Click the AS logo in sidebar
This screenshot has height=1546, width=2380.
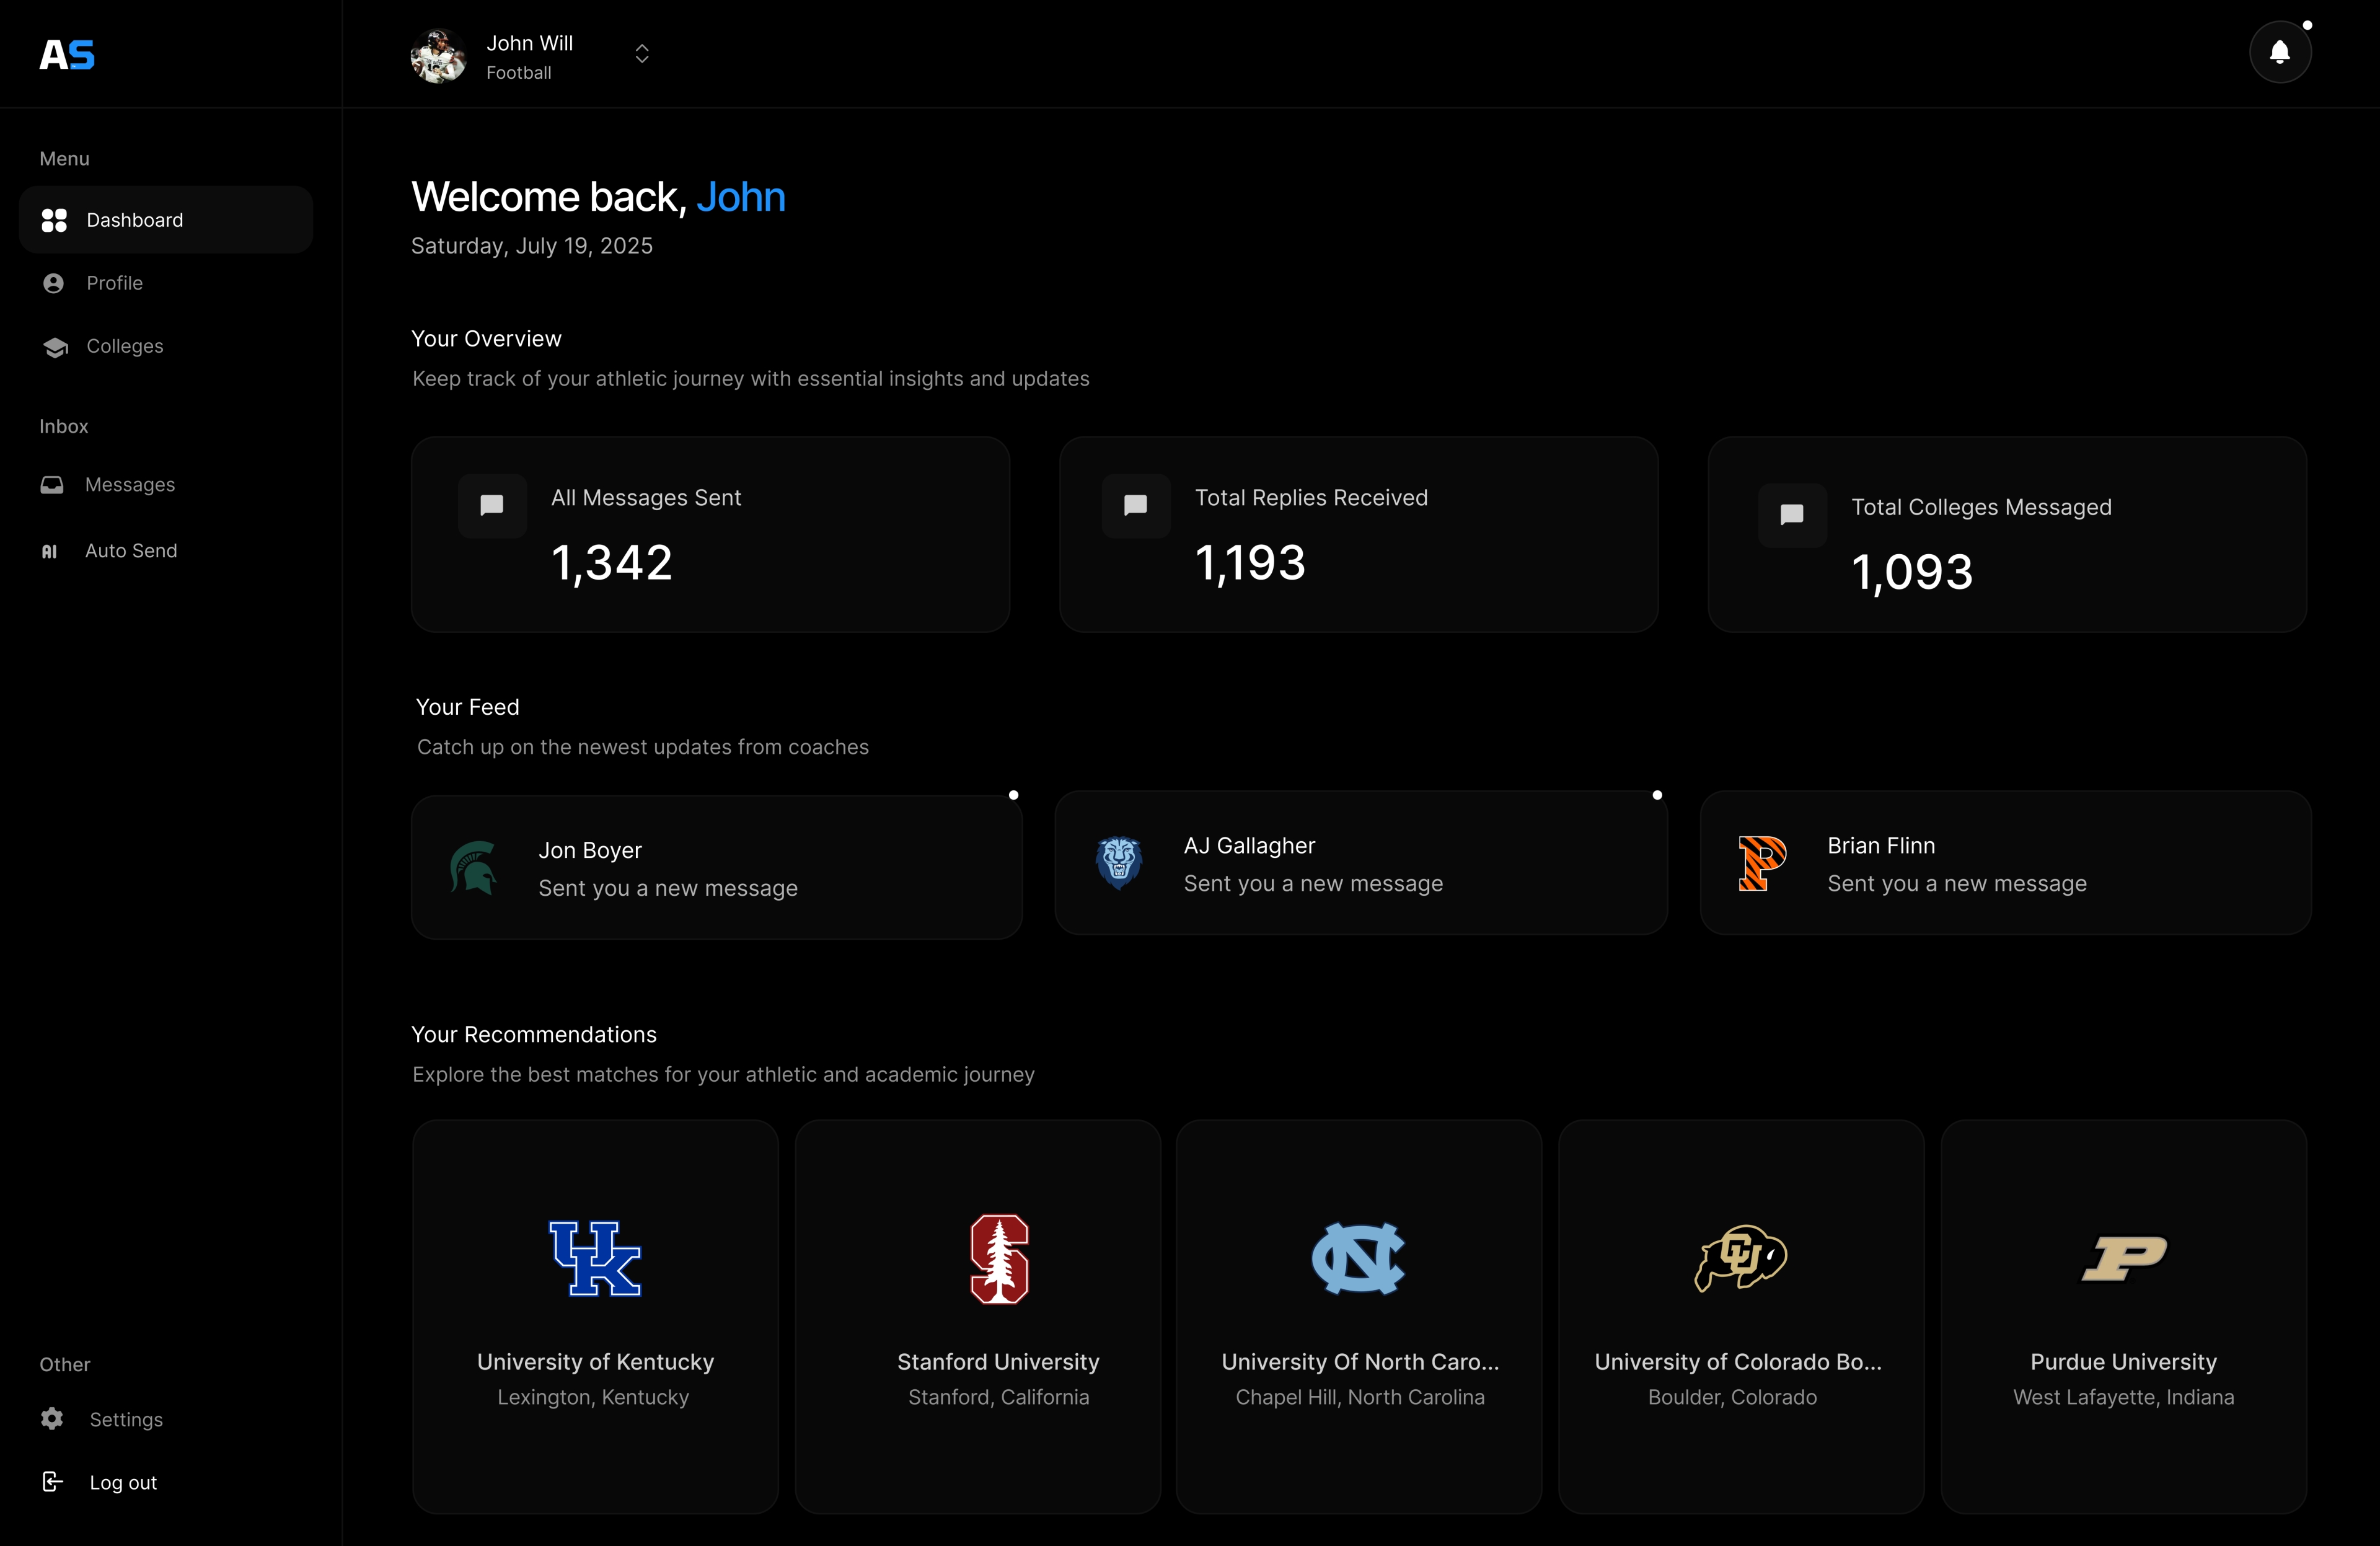[67, 55]
